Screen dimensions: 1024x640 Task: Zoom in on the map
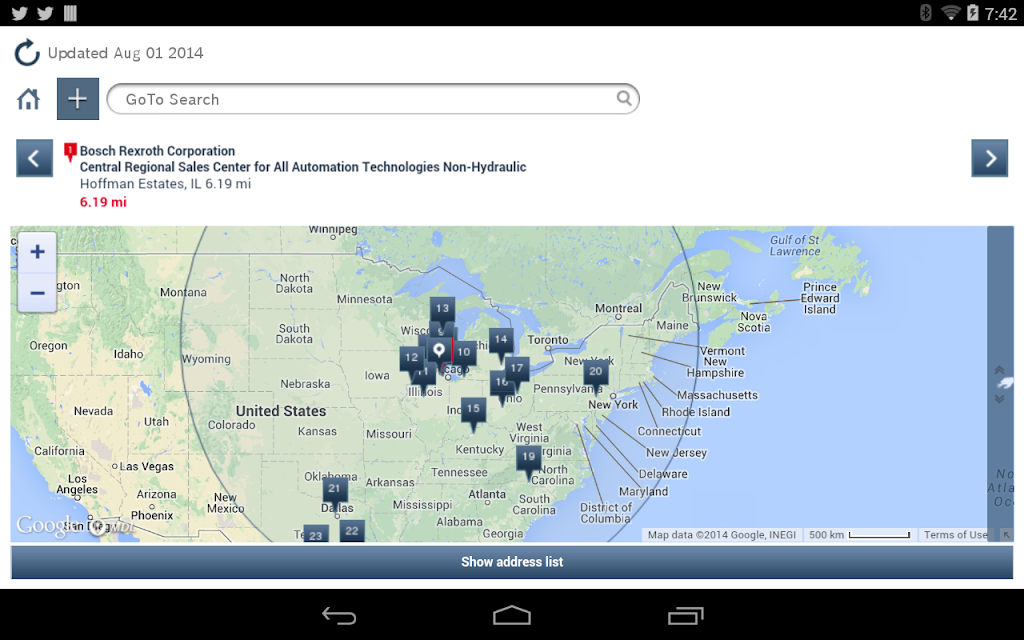[37, 252]
